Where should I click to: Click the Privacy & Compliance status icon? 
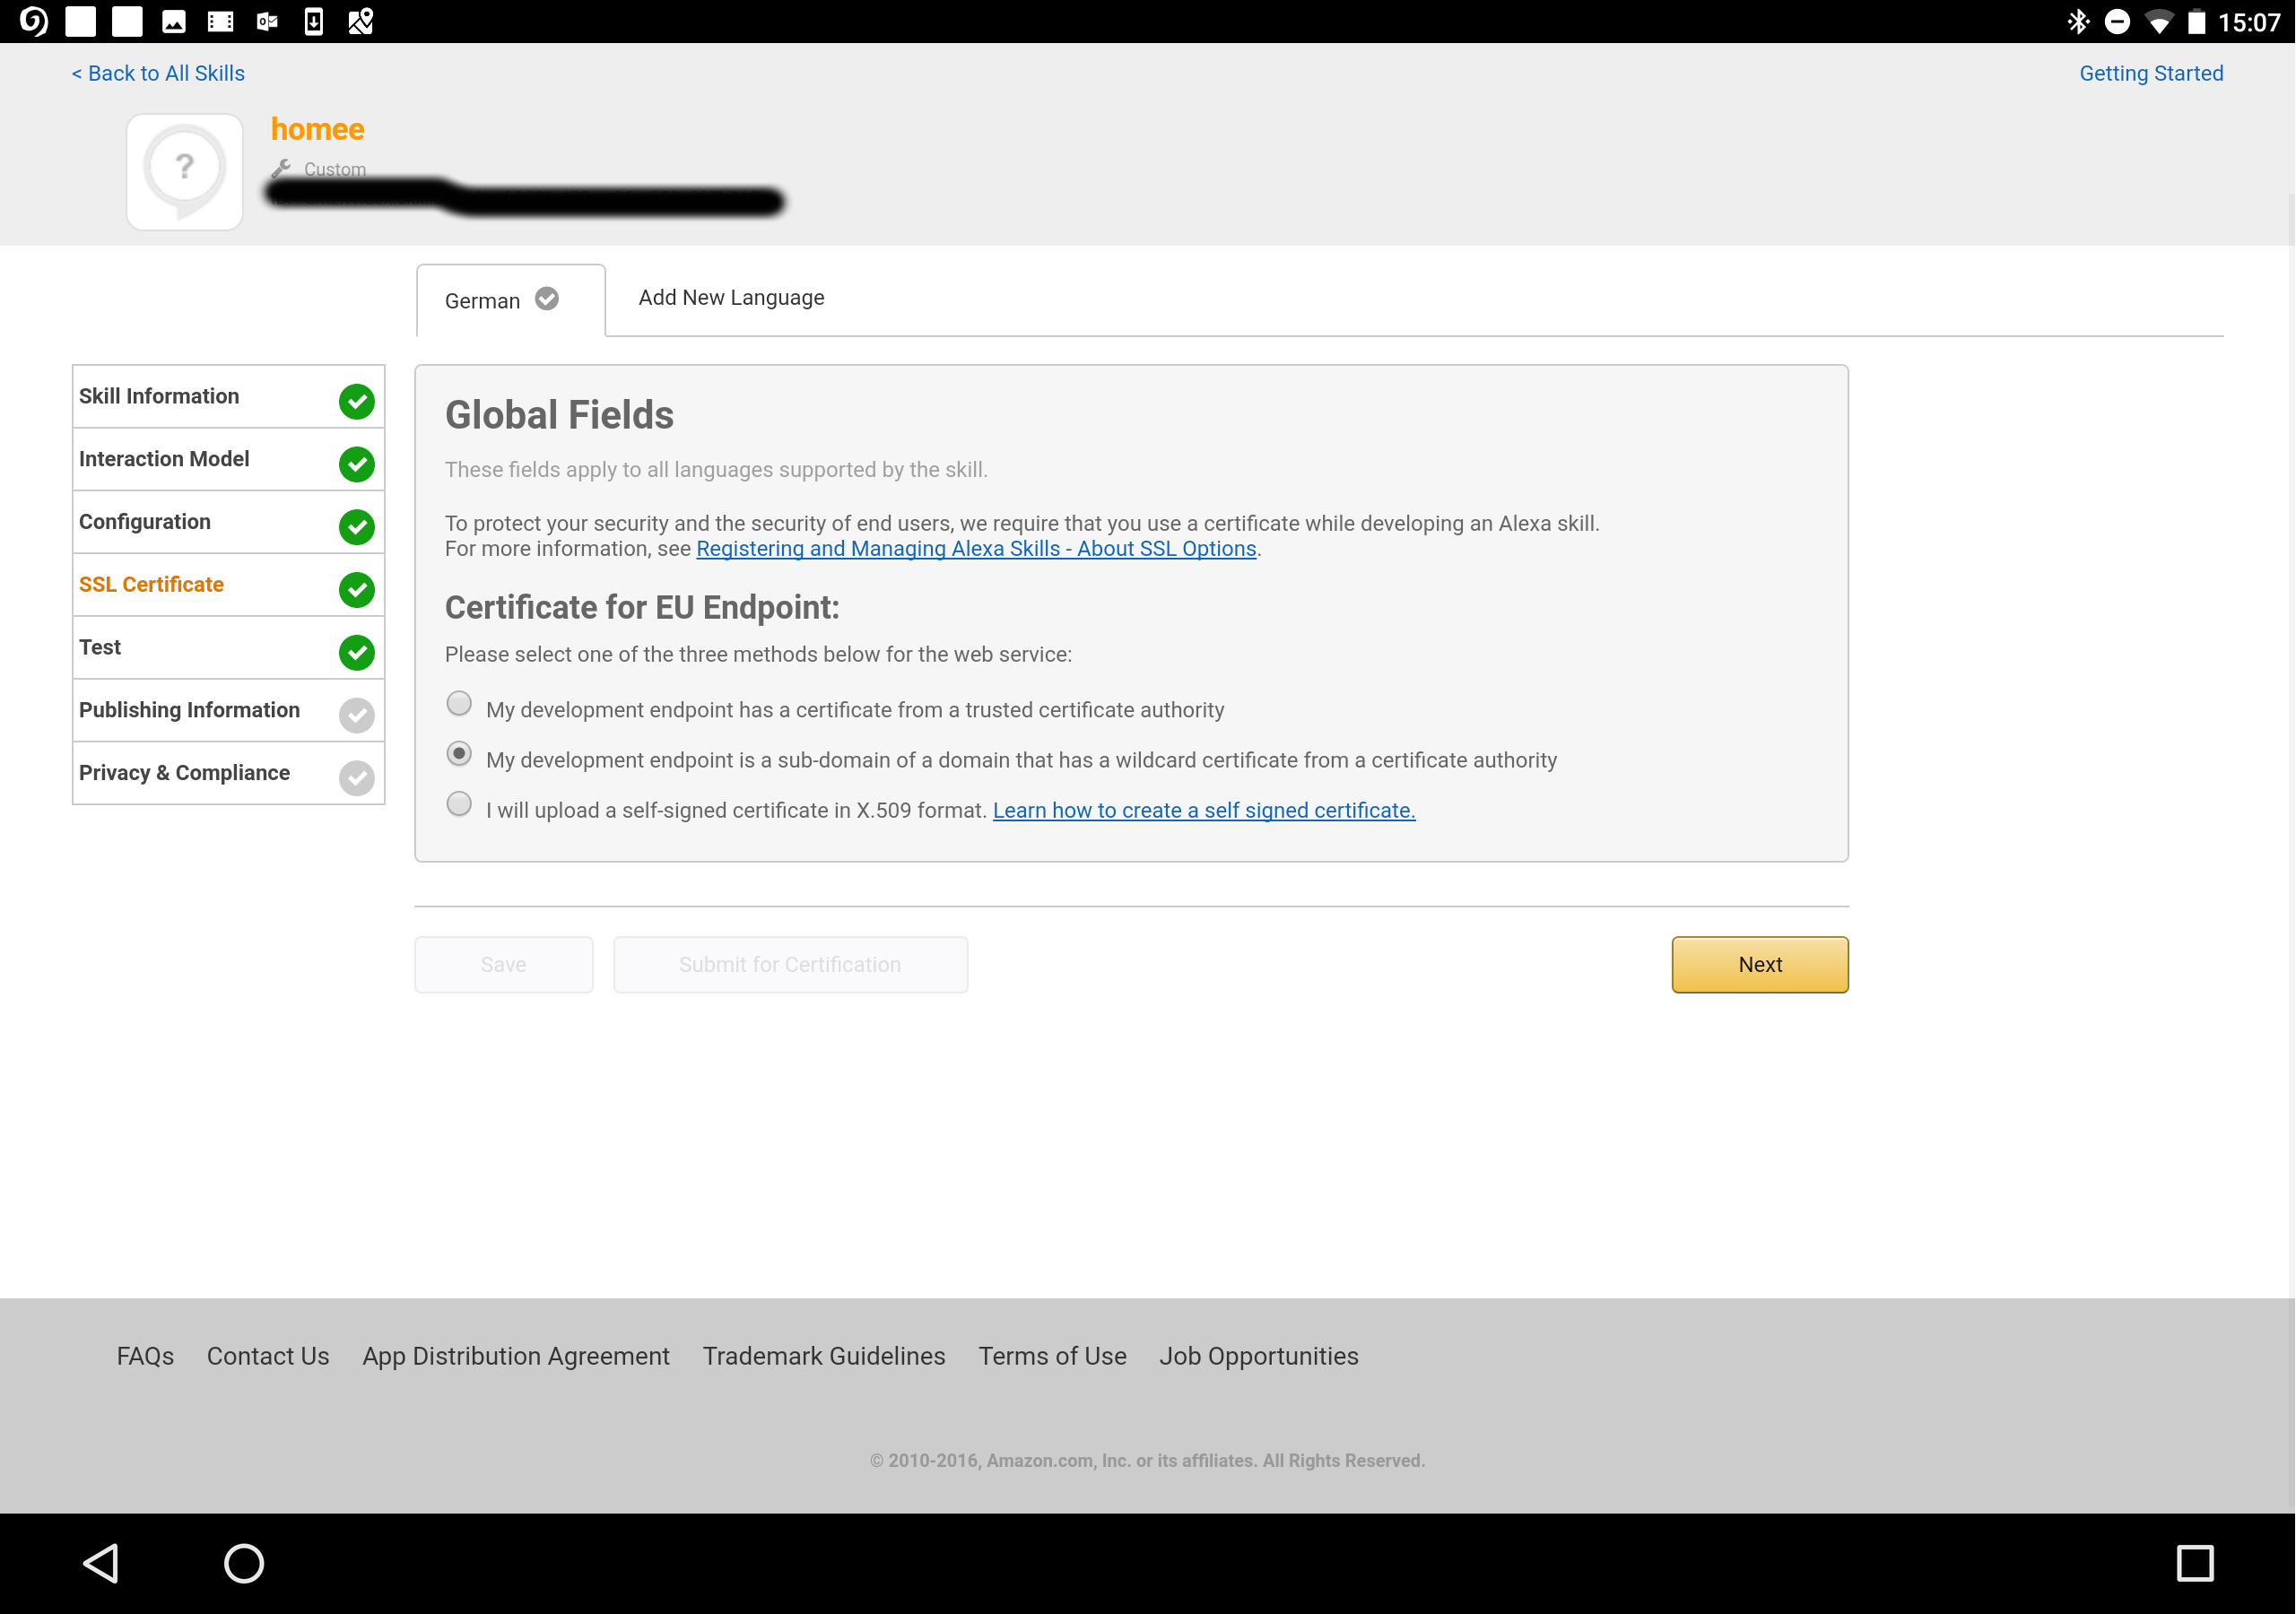tap(356, 774)
